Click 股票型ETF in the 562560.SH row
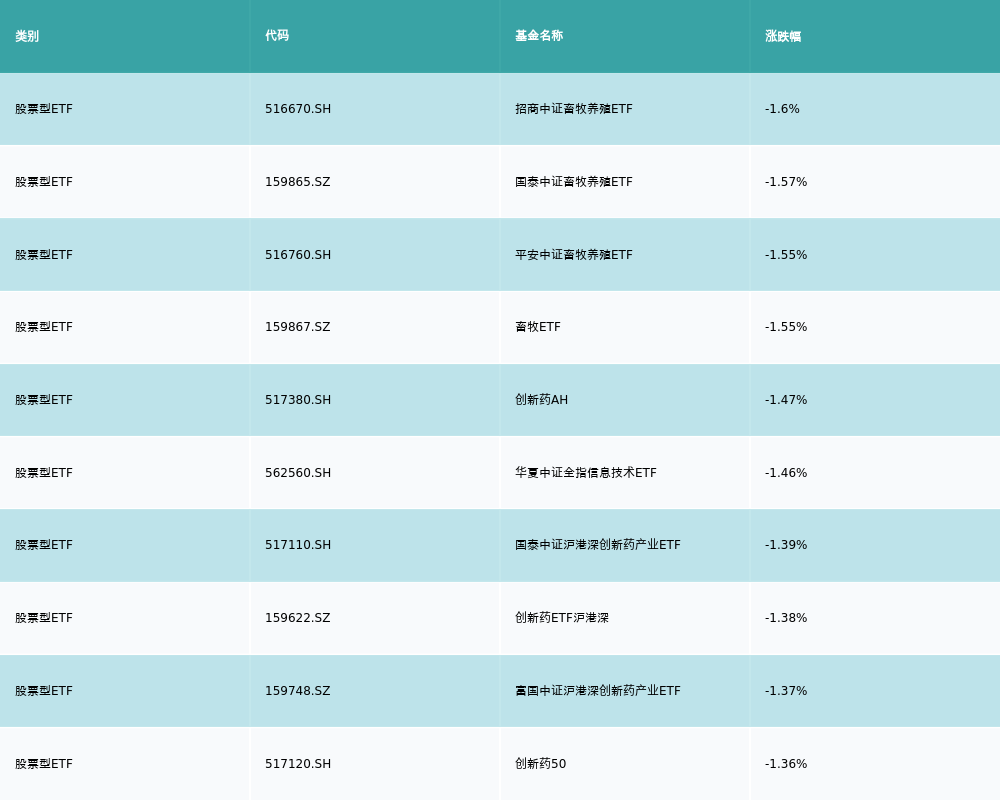The height and width of the screenshot is (800, 1000). [44, 473]
